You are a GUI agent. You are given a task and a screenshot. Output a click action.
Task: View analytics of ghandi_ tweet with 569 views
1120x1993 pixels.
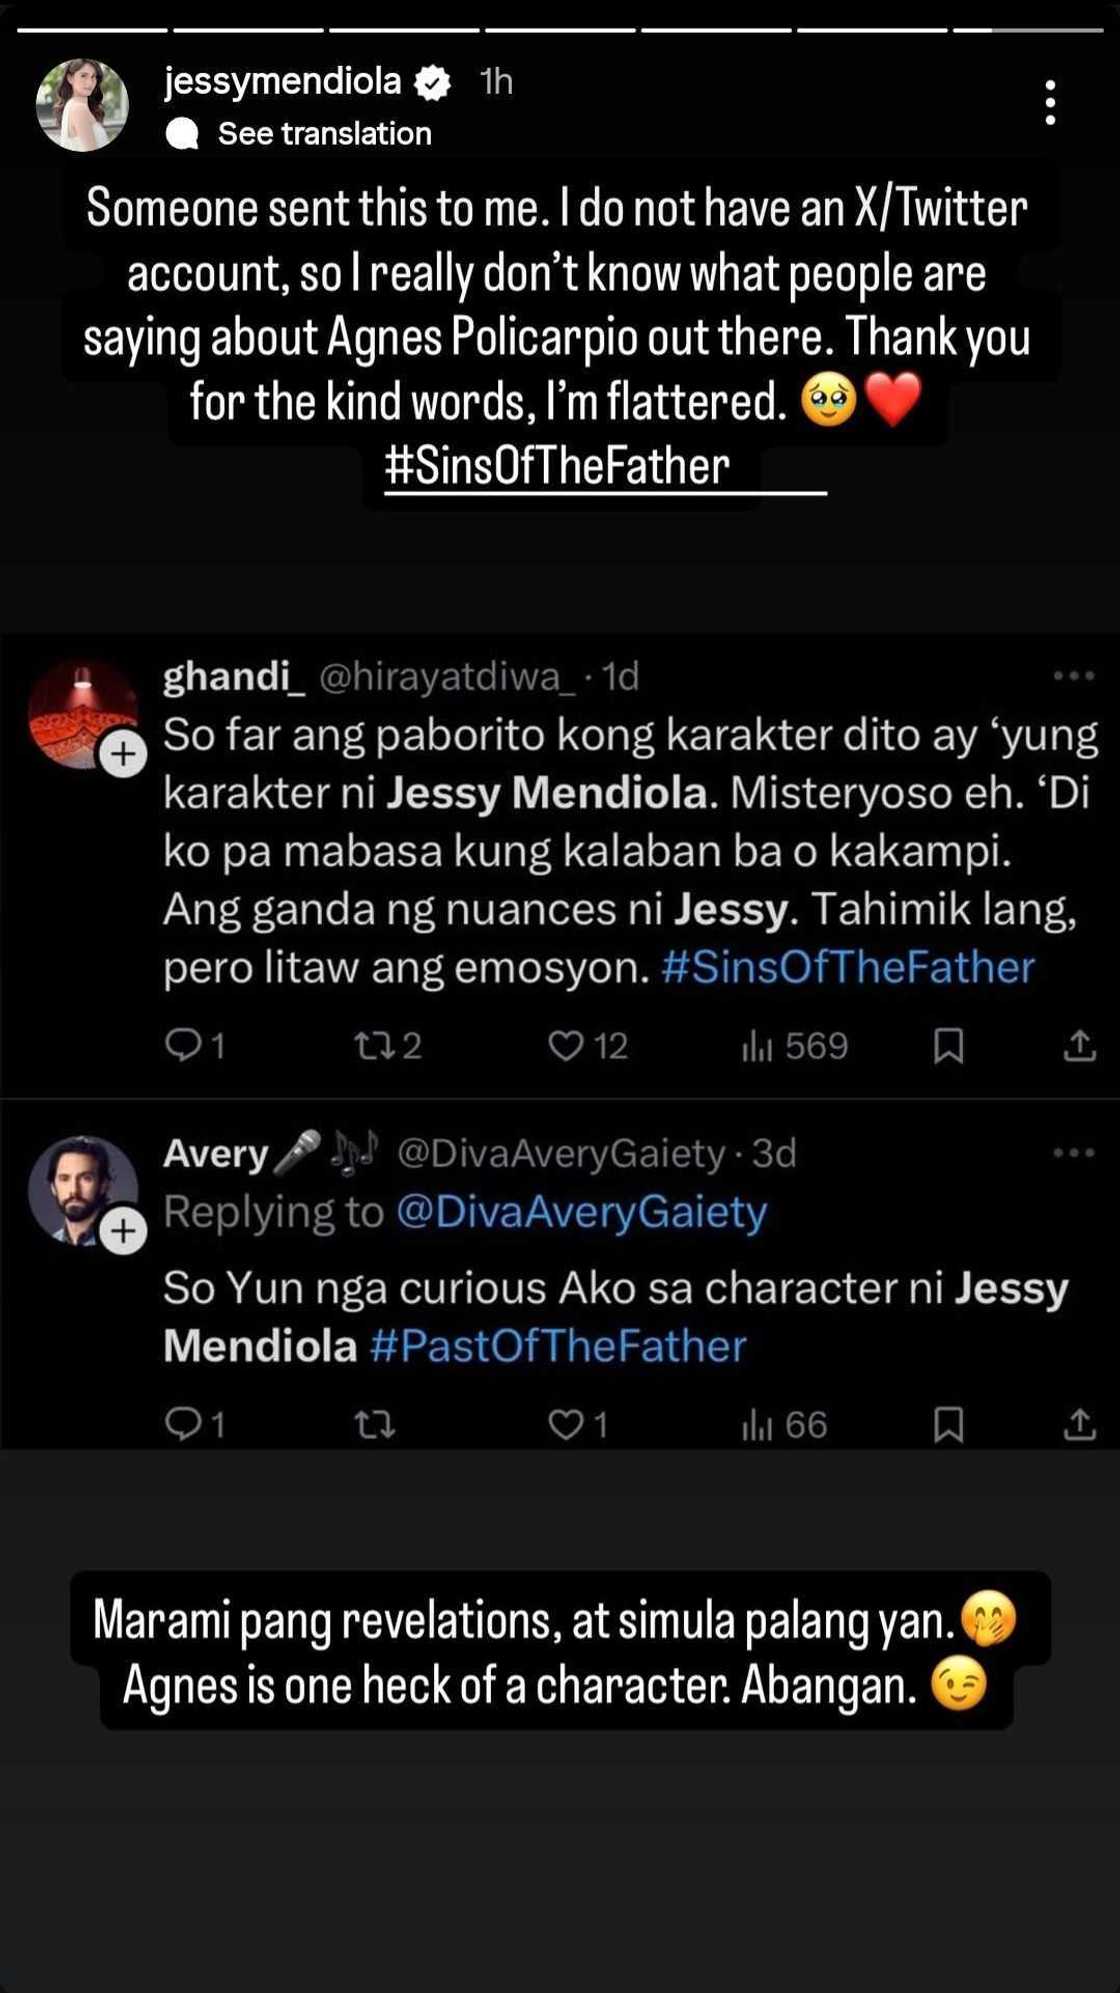click(794, 1046)
